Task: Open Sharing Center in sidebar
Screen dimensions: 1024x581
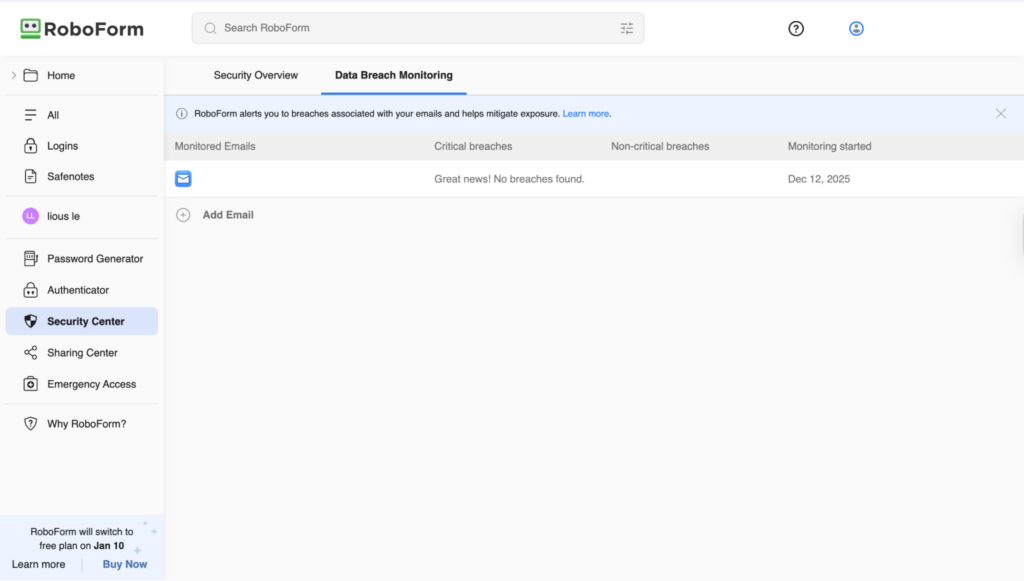Action: 82,353
